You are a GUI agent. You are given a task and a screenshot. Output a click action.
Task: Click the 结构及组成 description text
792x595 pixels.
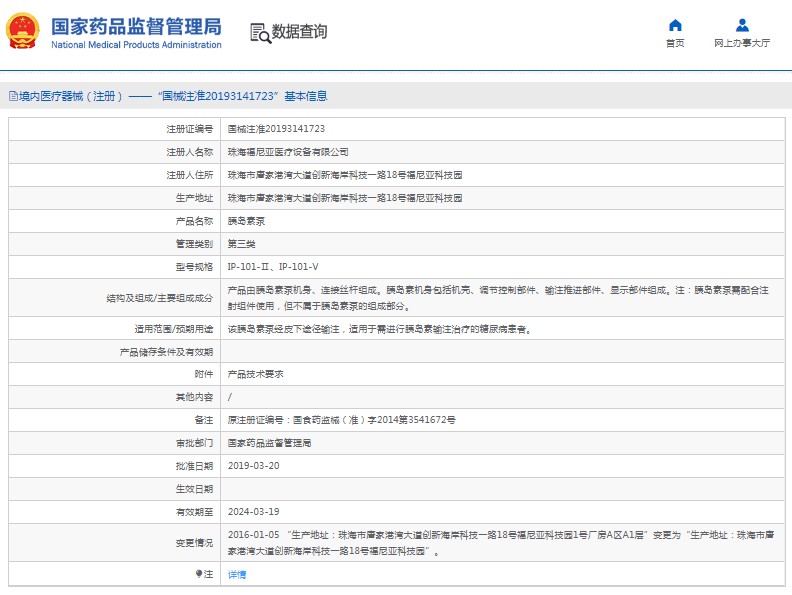(x=498, y=298)
